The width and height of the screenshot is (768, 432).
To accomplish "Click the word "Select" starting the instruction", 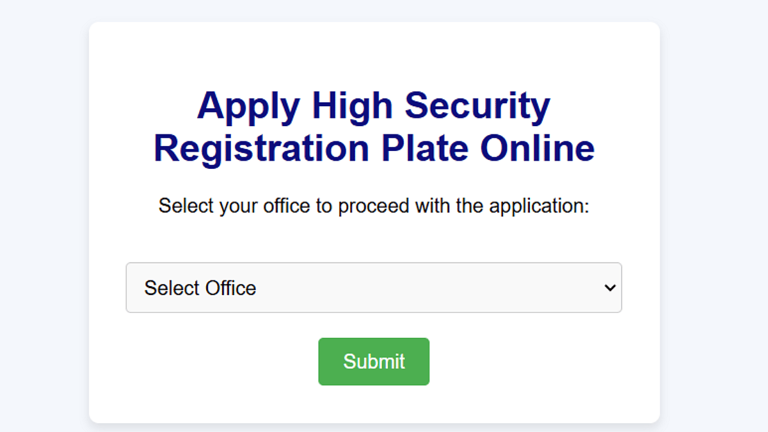I will point(185,206).
